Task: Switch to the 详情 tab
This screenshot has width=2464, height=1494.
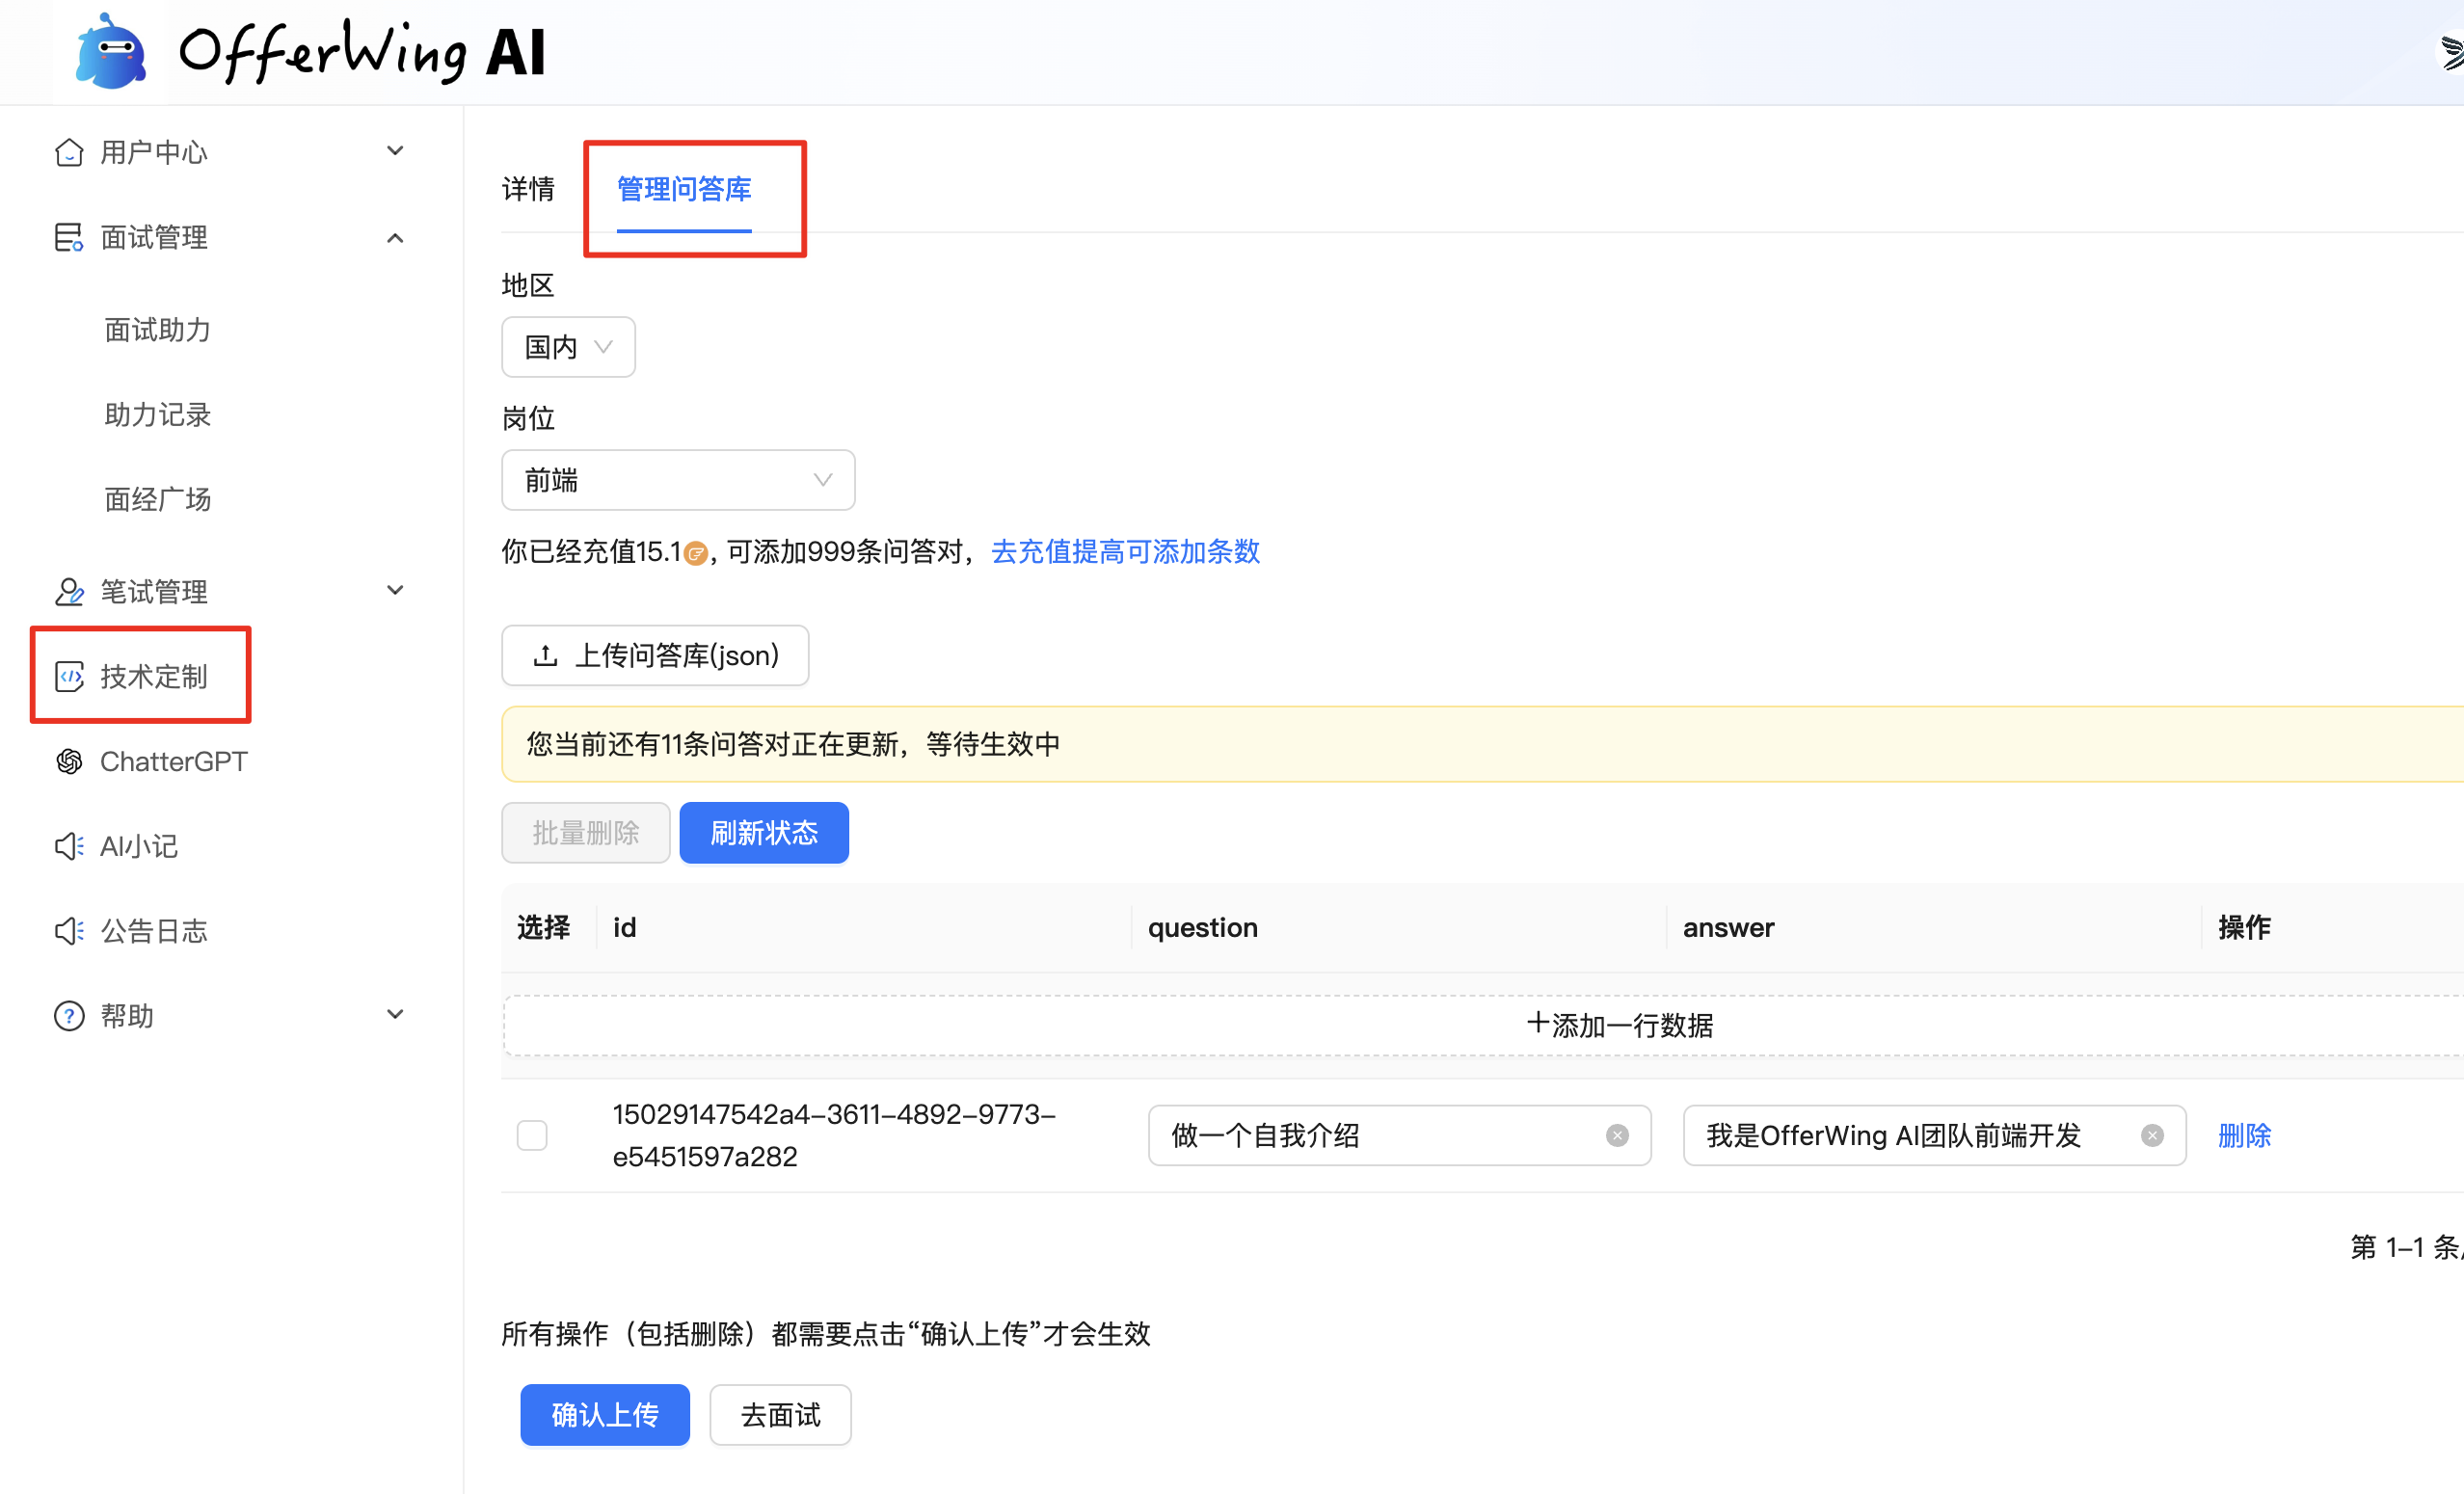Action: pos(528,189)
